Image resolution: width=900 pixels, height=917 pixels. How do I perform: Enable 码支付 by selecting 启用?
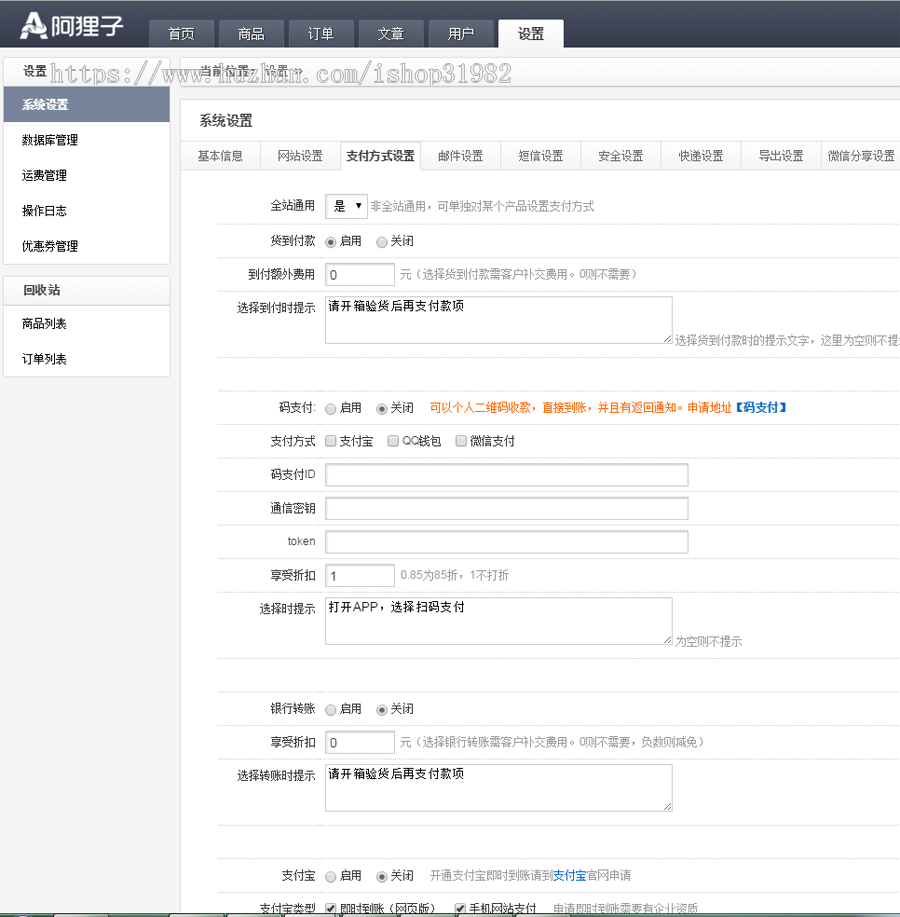click(330, 408)
